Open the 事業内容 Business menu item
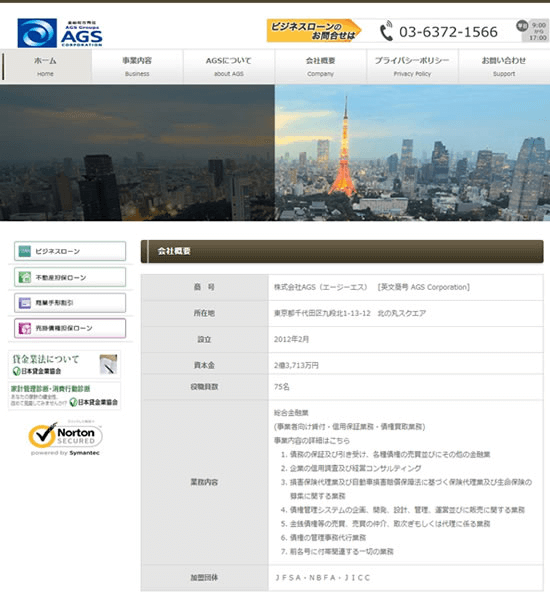 137,67
